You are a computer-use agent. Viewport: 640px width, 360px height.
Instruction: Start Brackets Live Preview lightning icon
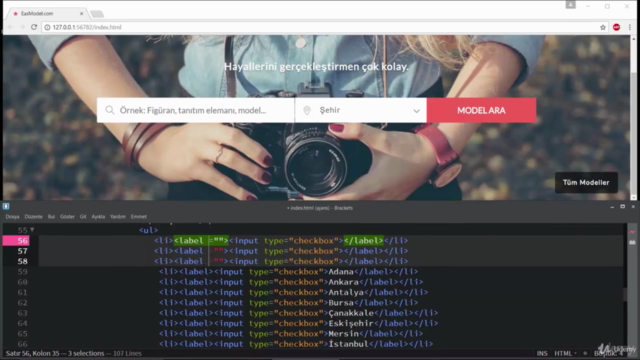(632, 232)
